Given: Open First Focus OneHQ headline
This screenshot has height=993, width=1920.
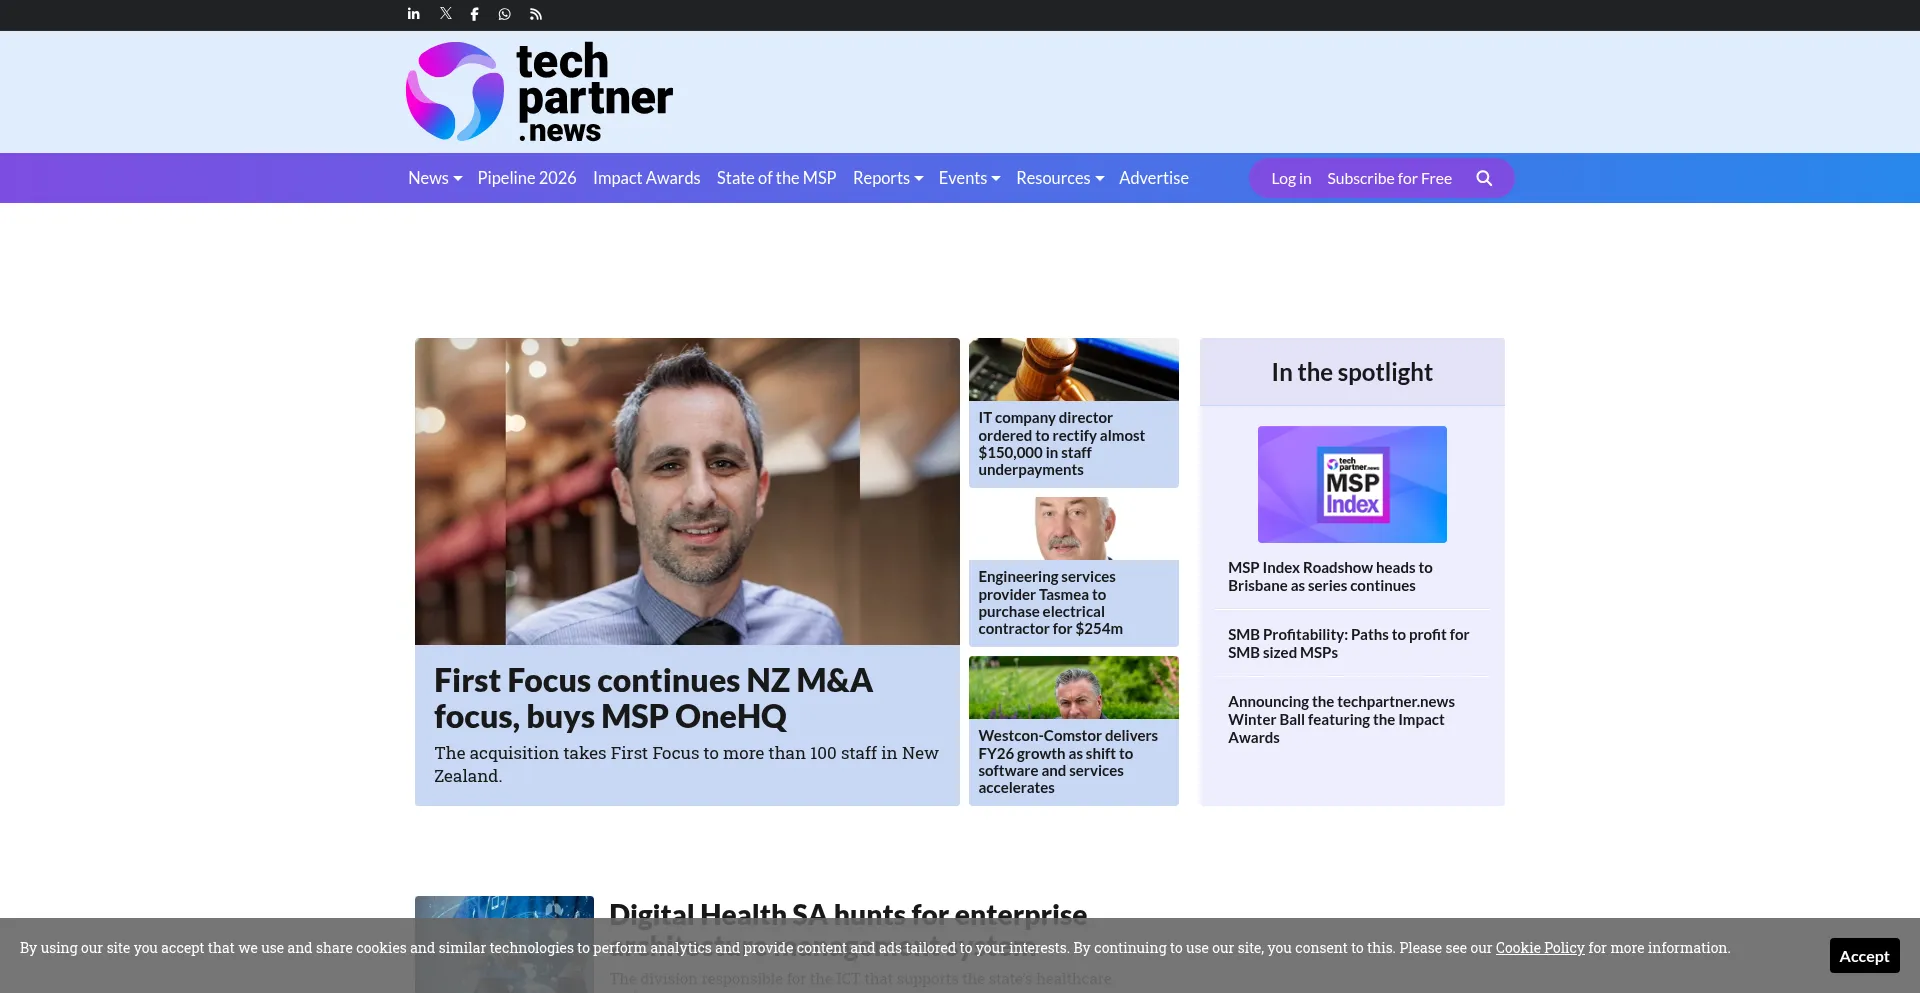Looking at the screenshot, I should click(653, 698).
